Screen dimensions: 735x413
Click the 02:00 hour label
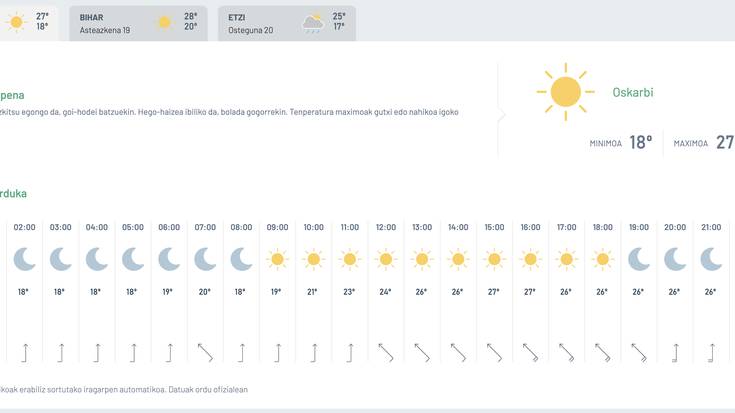tap(24, 227)
